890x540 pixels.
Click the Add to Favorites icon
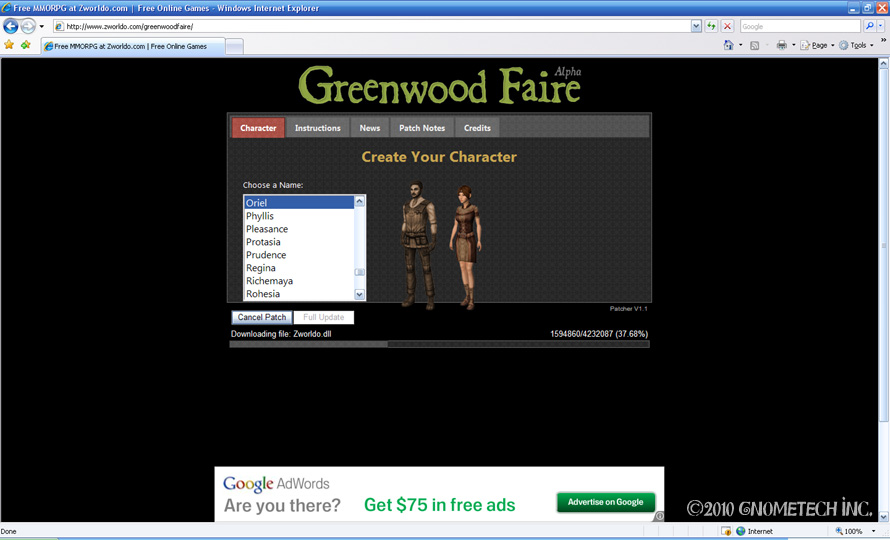[25, 45]
